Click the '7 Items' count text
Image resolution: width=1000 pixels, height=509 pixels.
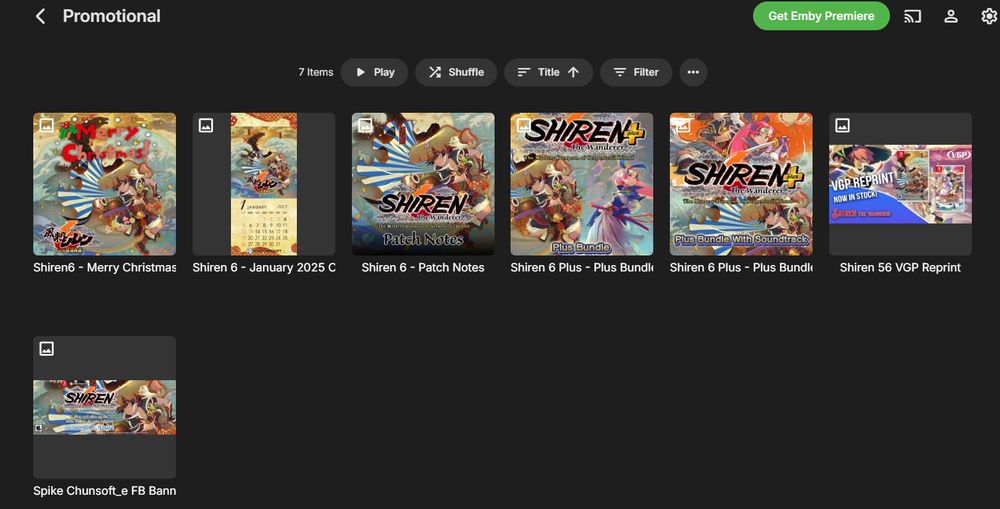click(316, 72)
